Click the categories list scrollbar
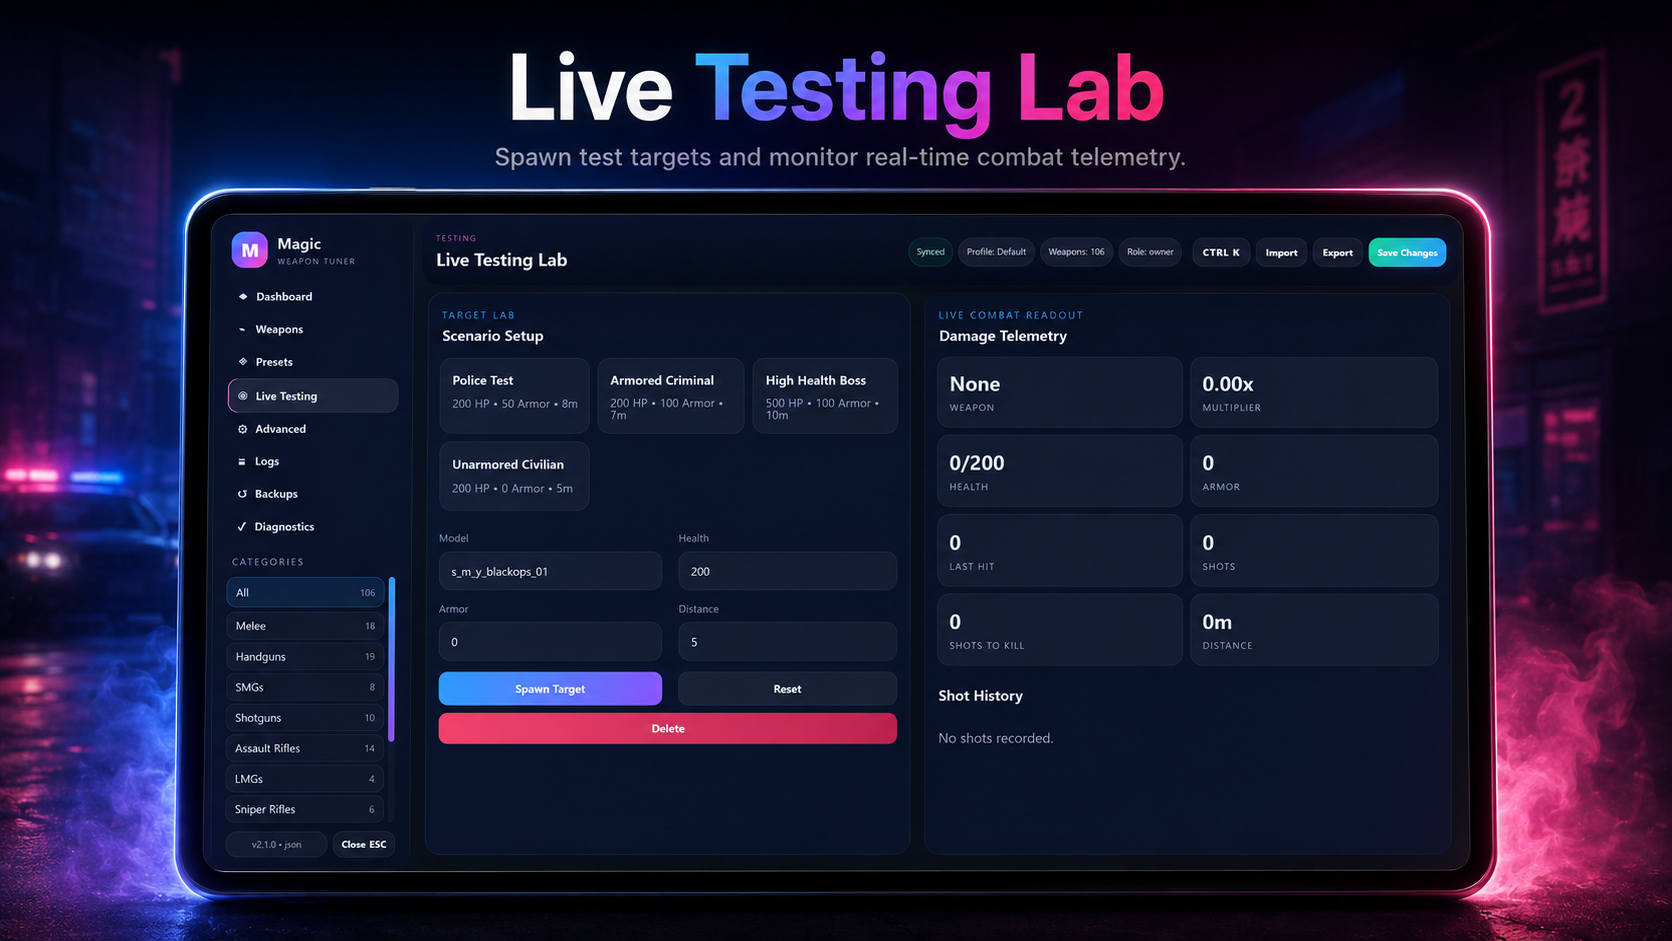1672x941 pixels. [x=391, y=660]
